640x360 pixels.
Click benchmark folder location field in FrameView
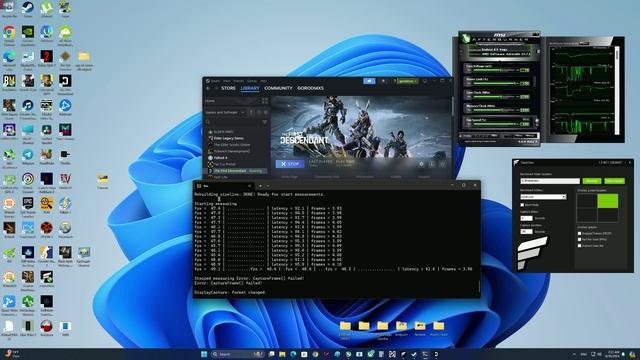pos(550,181)
